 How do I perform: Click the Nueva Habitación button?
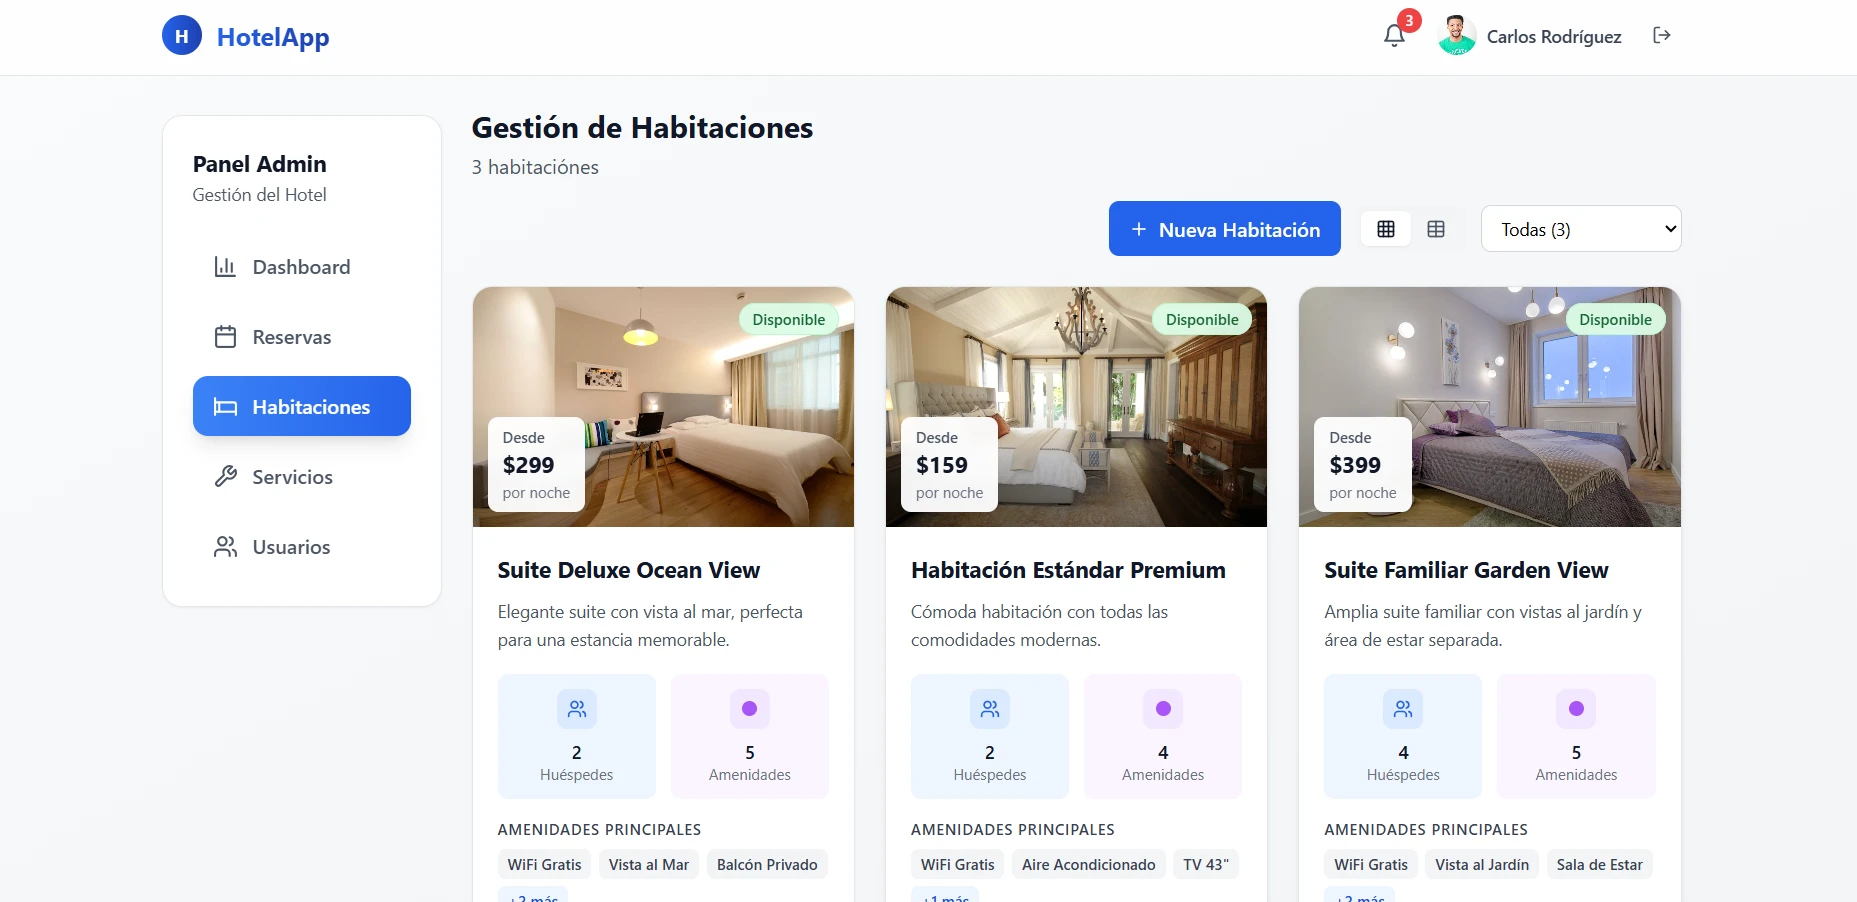click(1225, 229)
